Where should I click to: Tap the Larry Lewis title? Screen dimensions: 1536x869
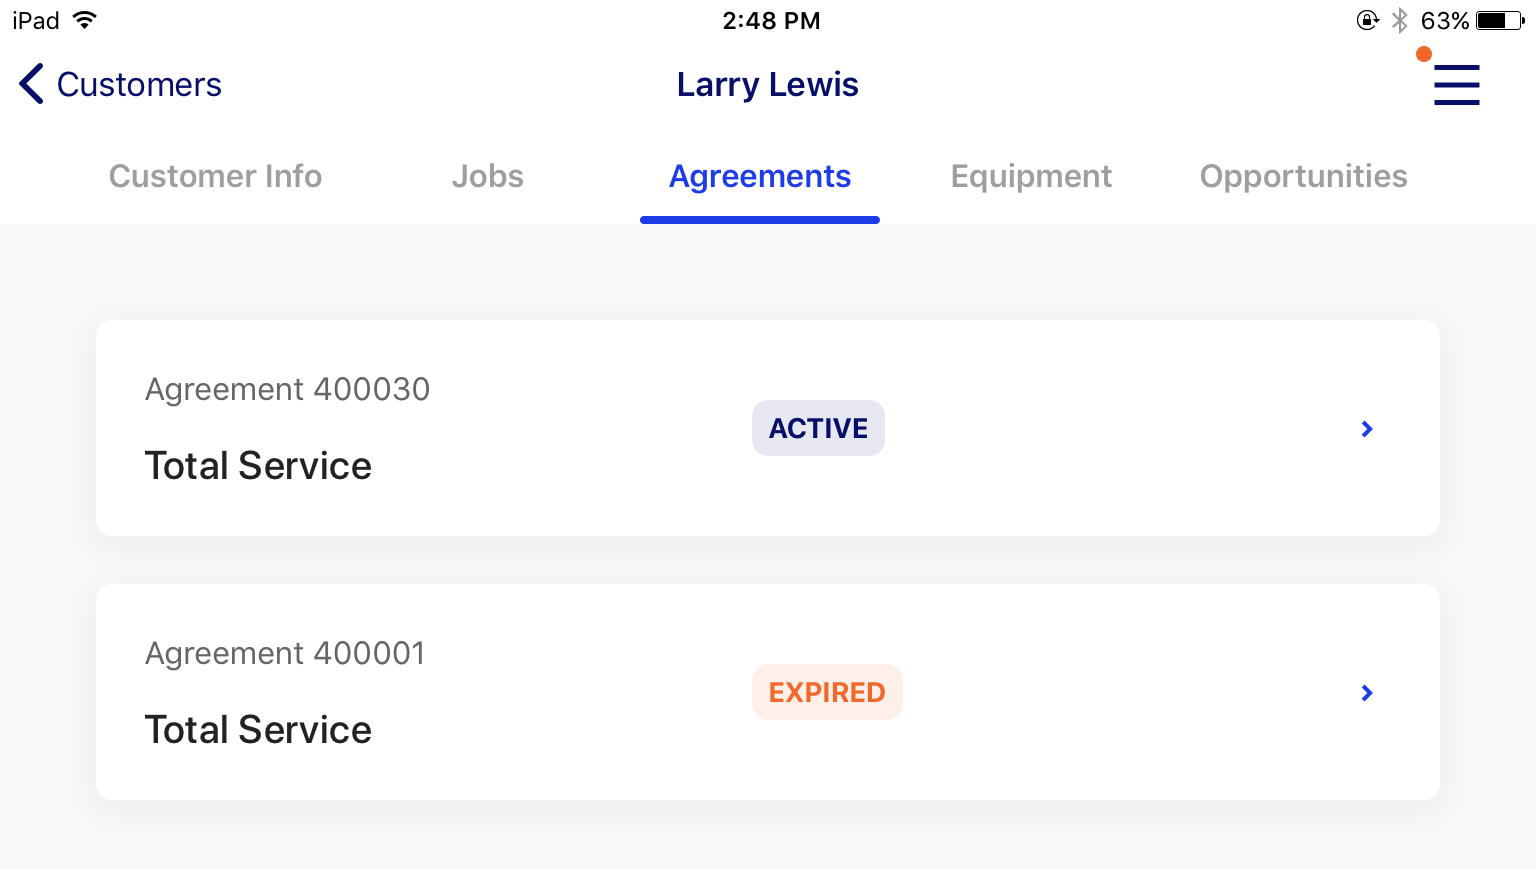(x=767, y=85)
